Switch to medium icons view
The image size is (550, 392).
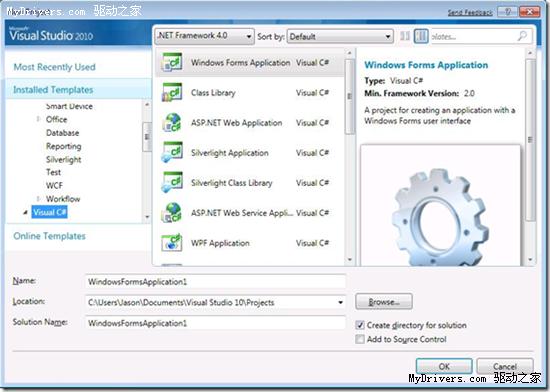point(421,36)
